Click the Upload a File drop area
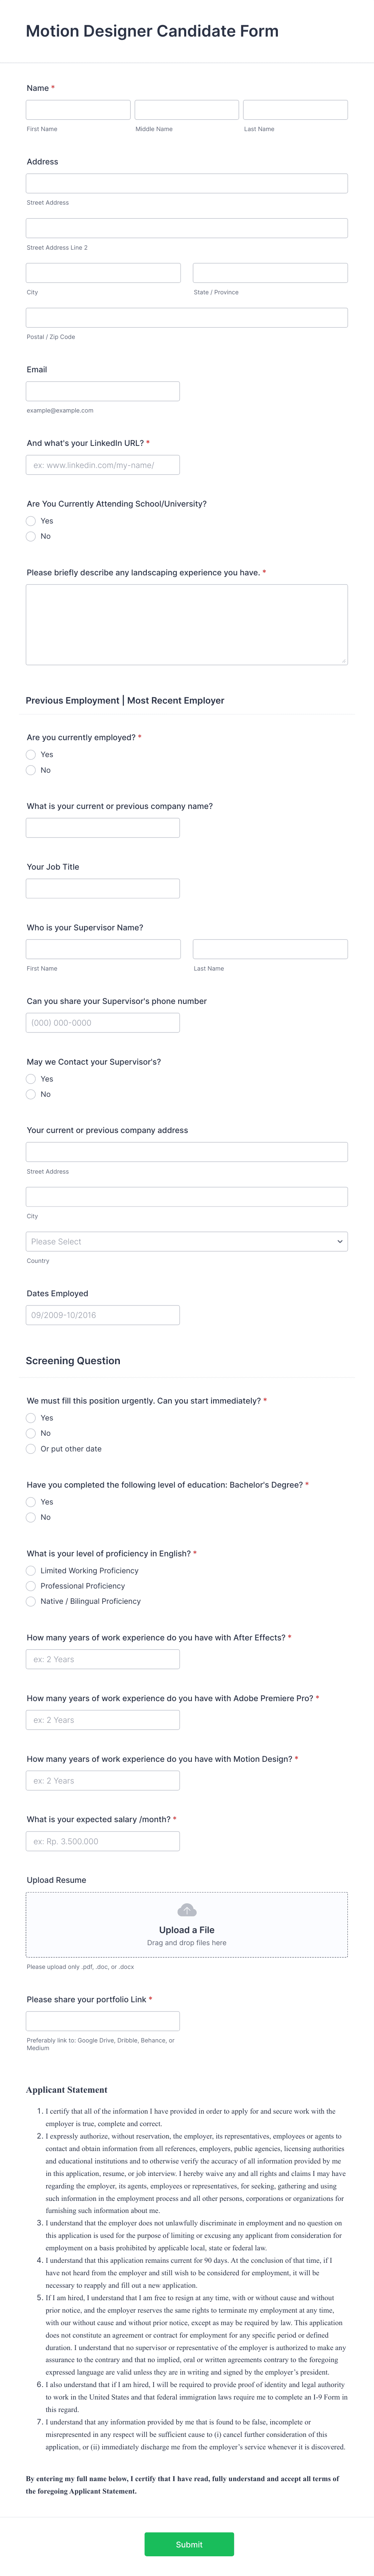Image resolution: width=374 pixels, height=2576 pixels. pyautogui.click(x=187, y=1924)
